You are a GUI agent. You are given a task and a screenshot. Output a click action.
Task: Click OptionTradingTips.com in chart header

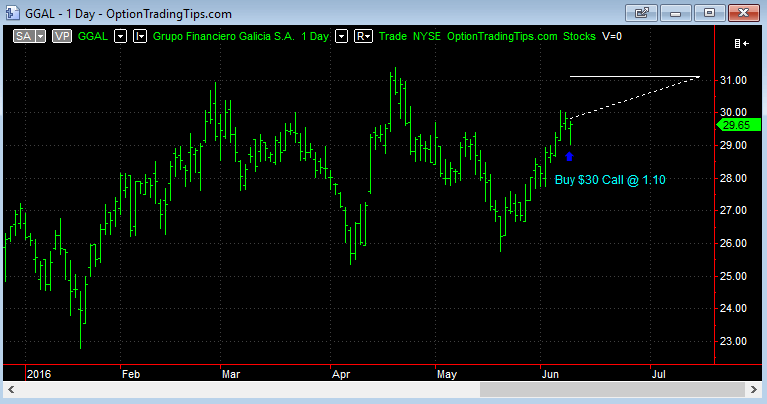[x=502, y=36]
